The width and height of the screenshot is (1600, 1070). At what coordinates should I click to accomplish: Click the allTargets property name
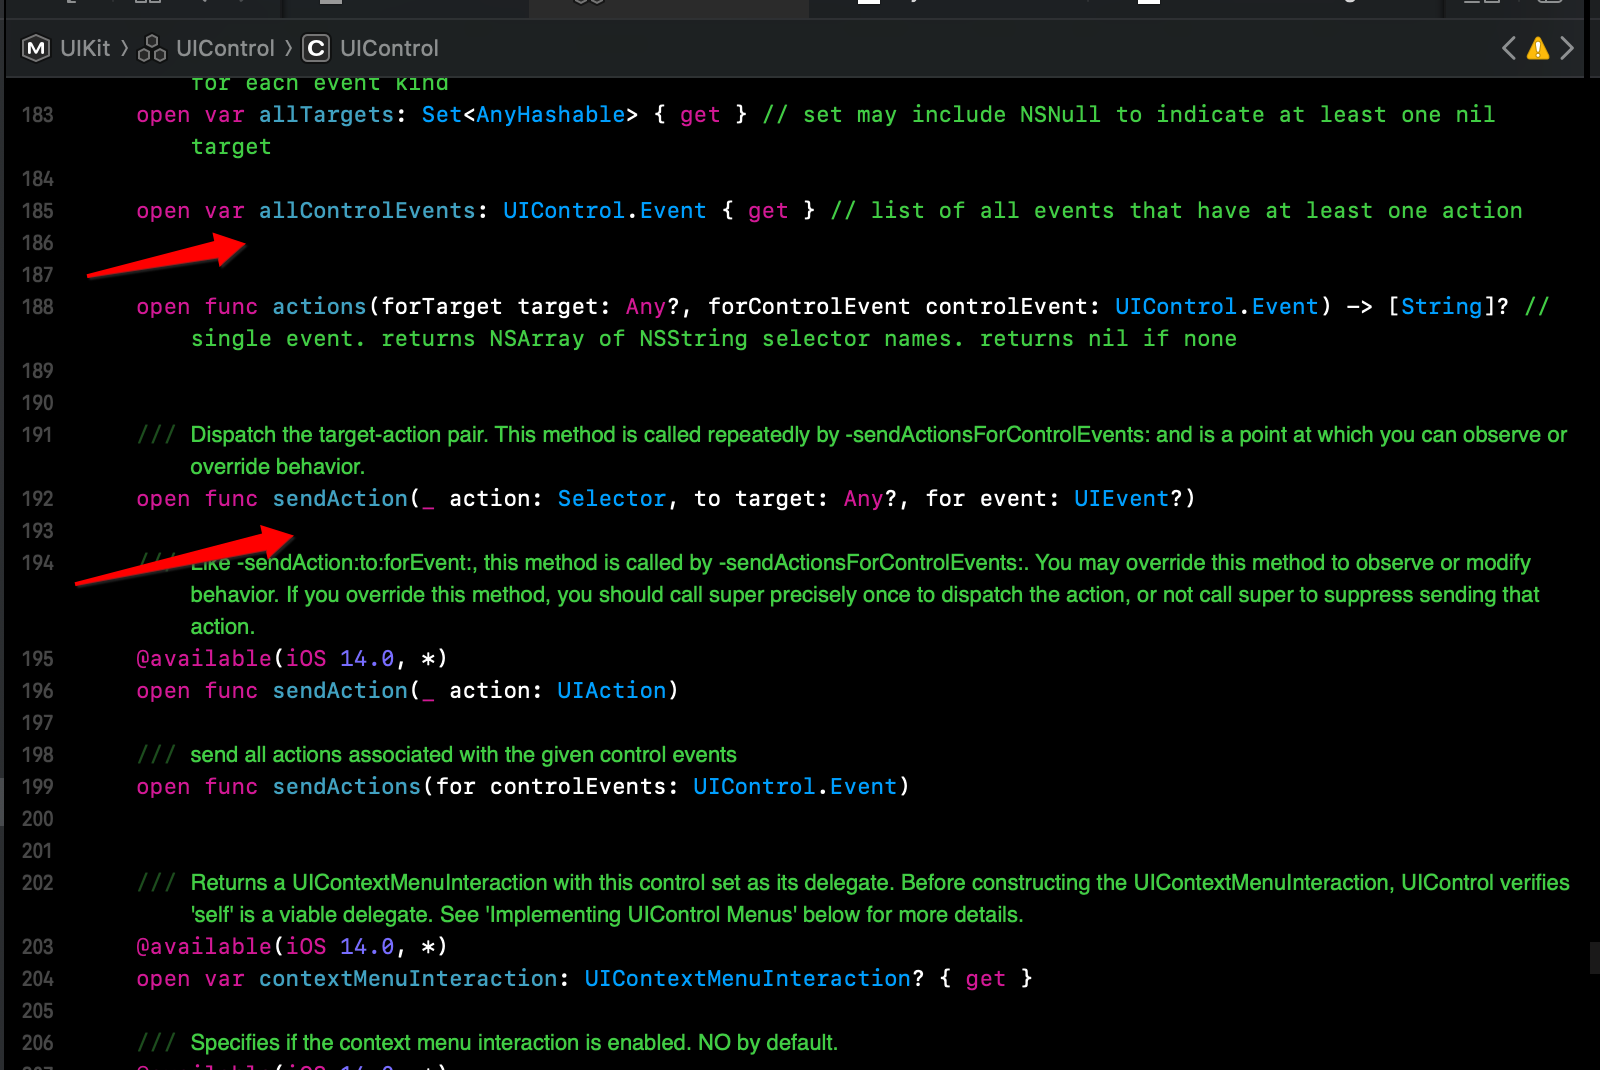click(327, 115)
